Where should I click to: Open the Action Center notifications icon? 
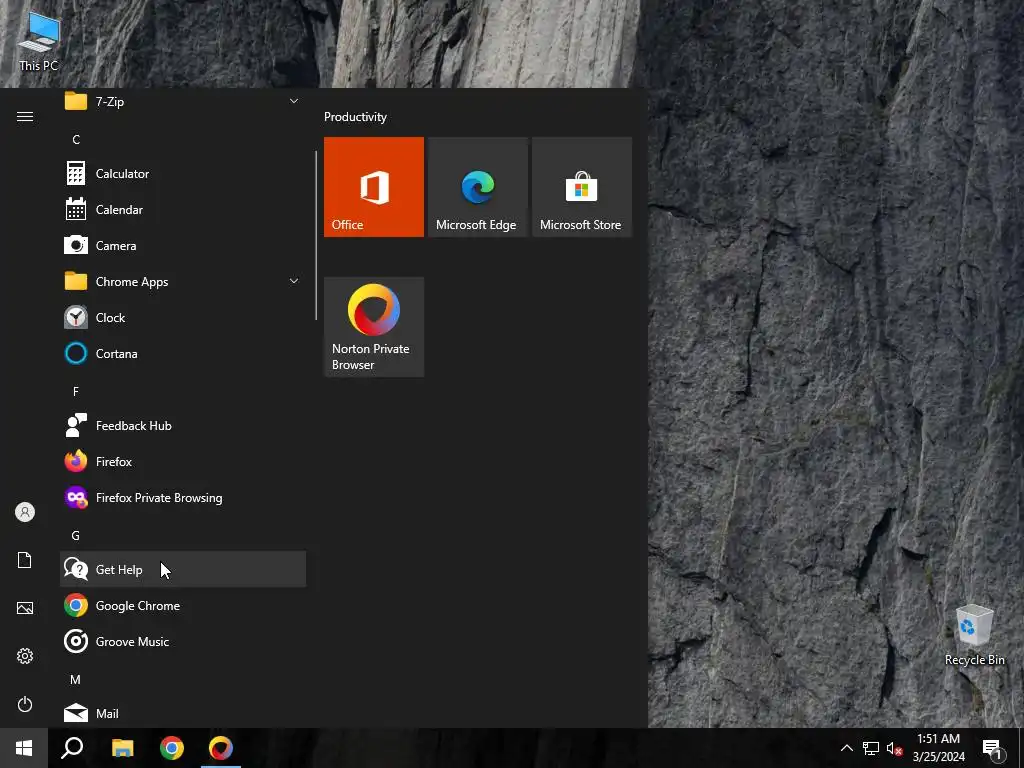coord(993,748)
